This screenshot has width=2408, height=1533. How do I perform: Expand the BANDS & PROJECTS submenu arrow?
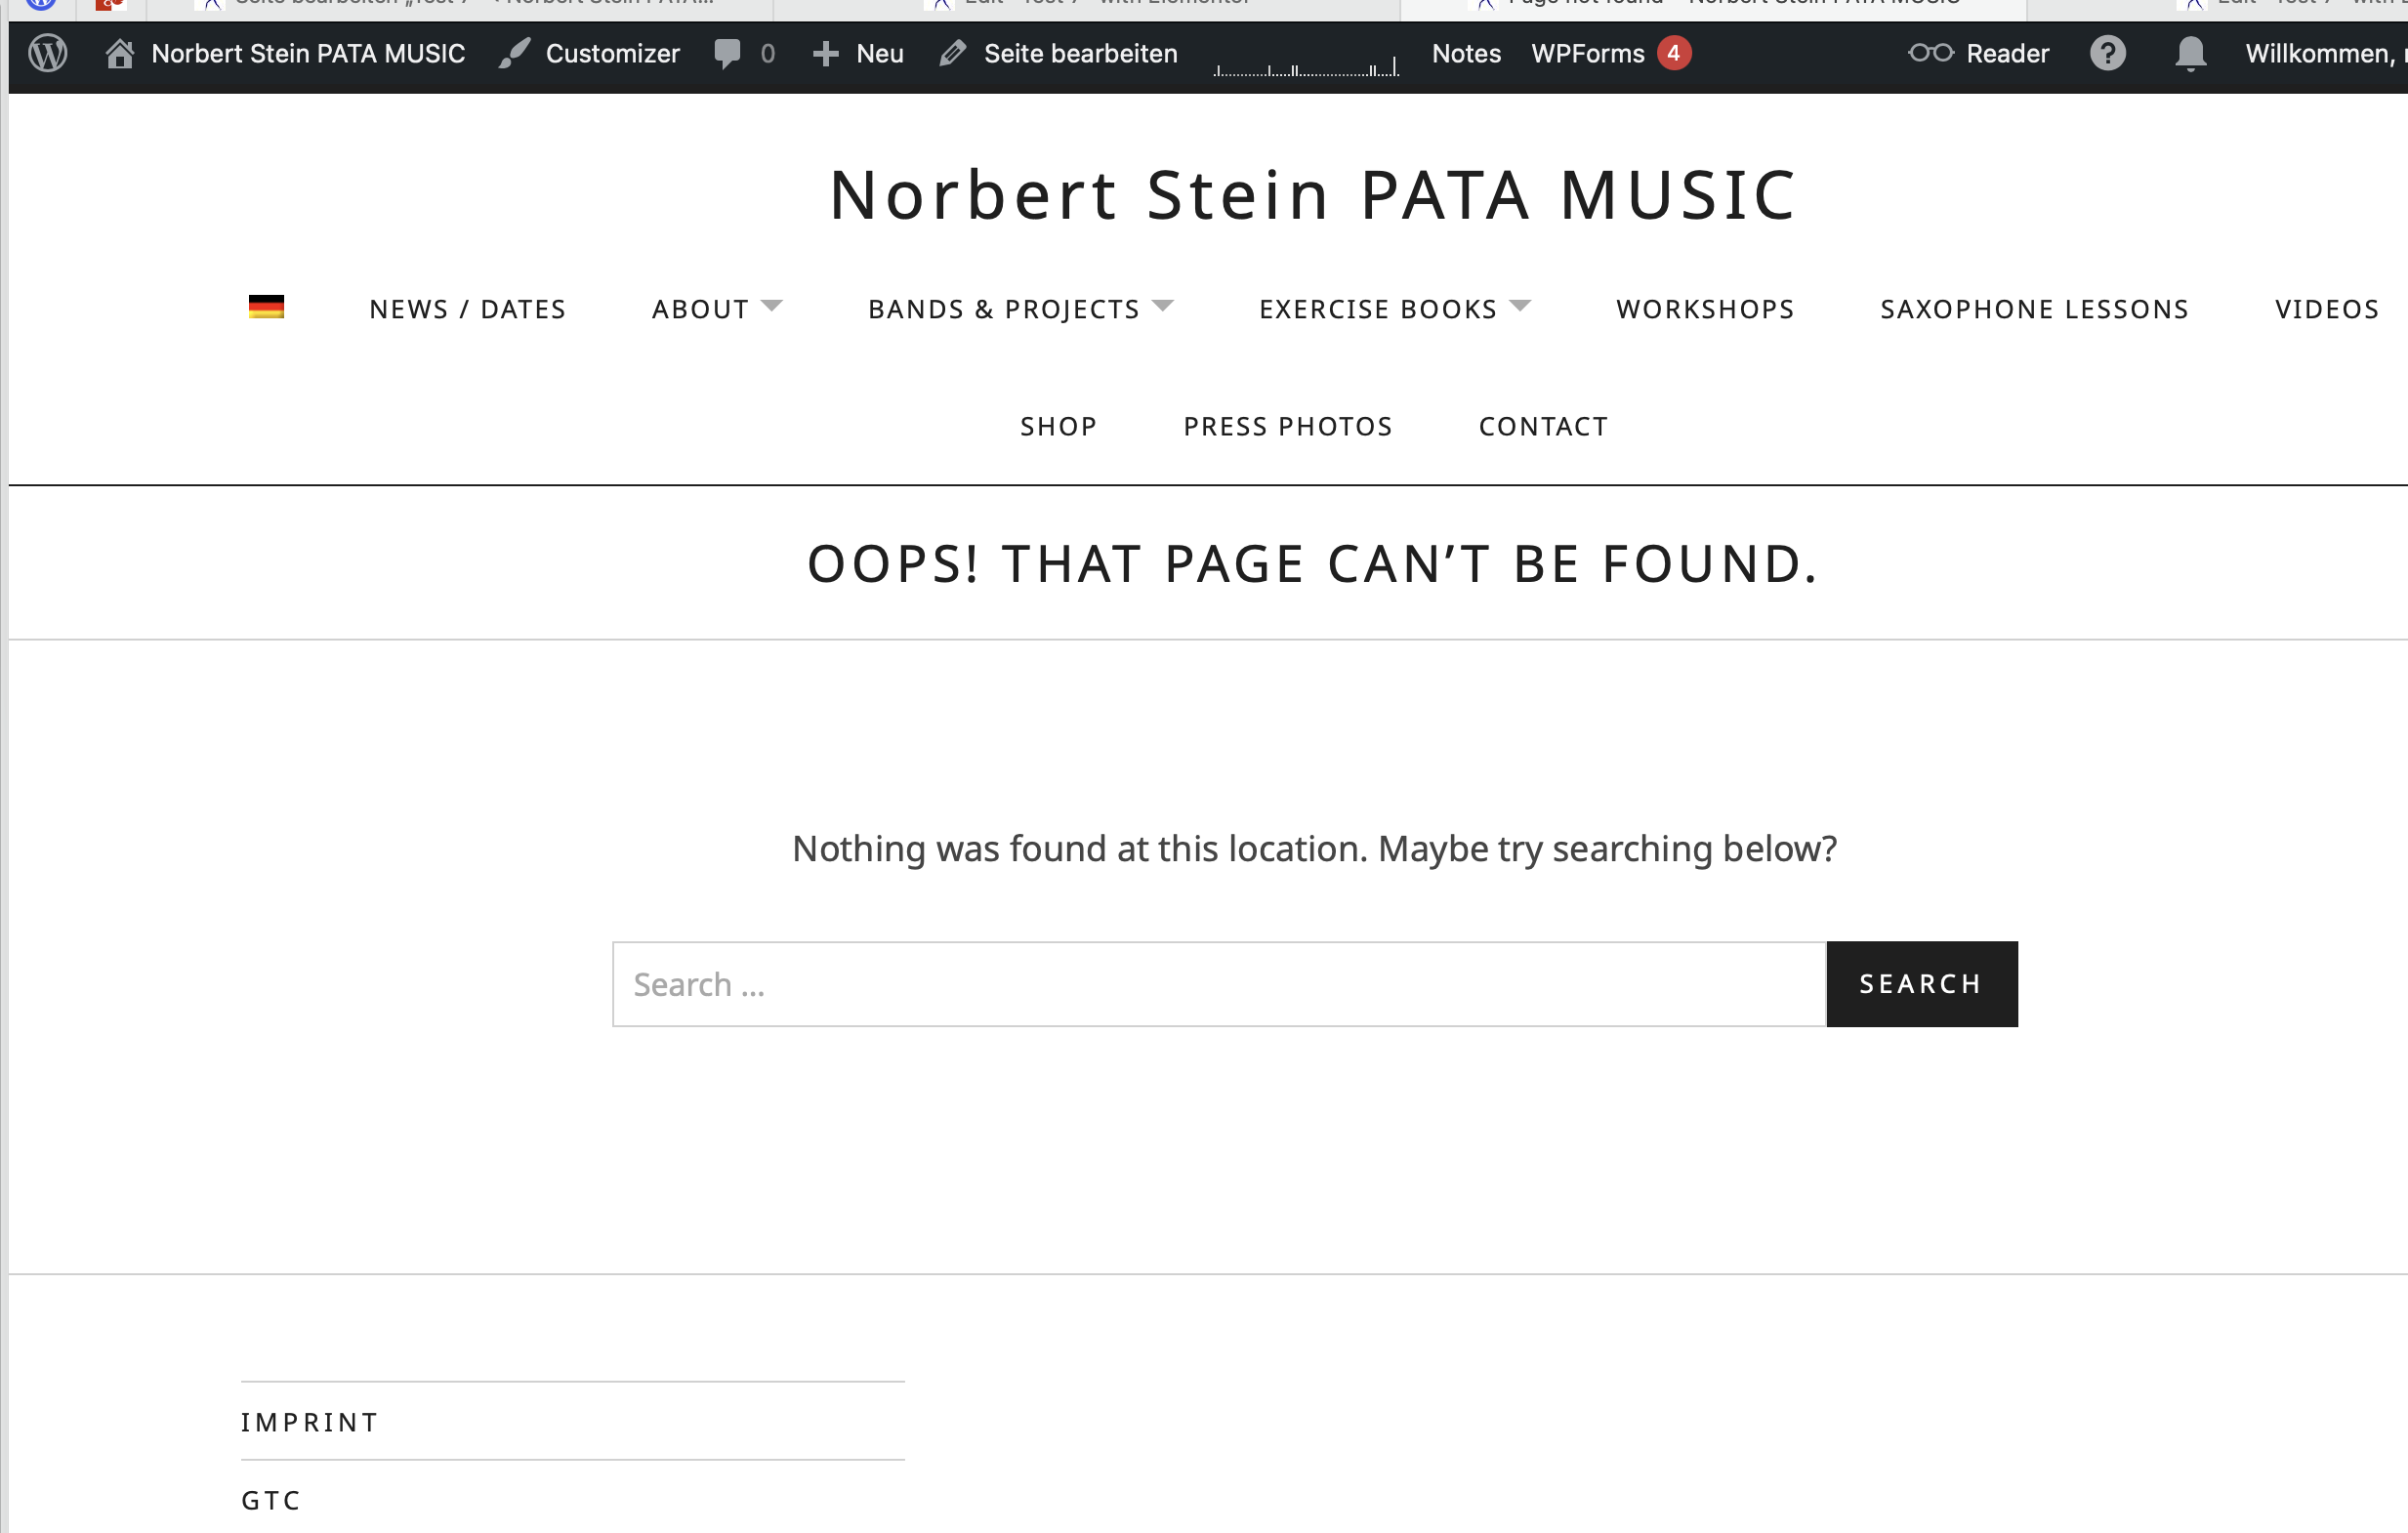[1162, 305]
